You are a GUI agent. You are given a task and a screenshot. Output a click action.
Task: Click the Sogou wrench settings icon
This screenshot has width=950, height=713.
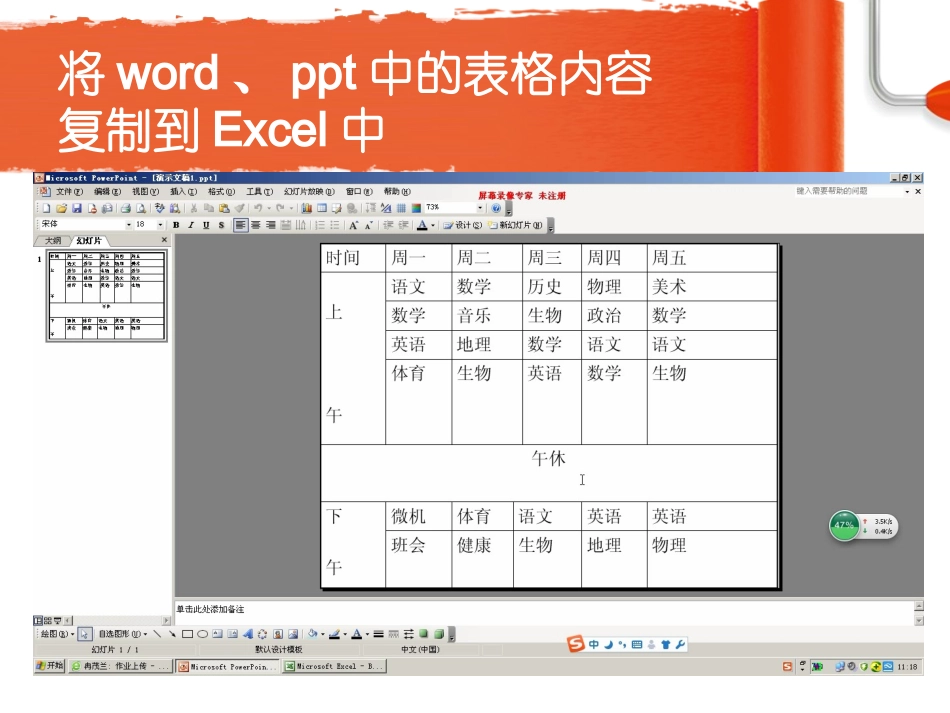pos(680,645)
